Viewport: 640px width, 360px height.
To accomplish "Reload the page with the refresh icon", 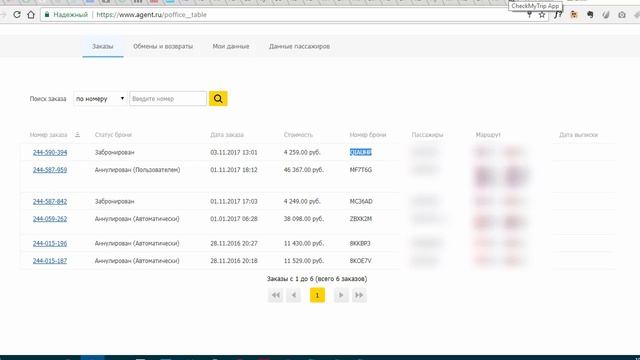I will 17,15.
